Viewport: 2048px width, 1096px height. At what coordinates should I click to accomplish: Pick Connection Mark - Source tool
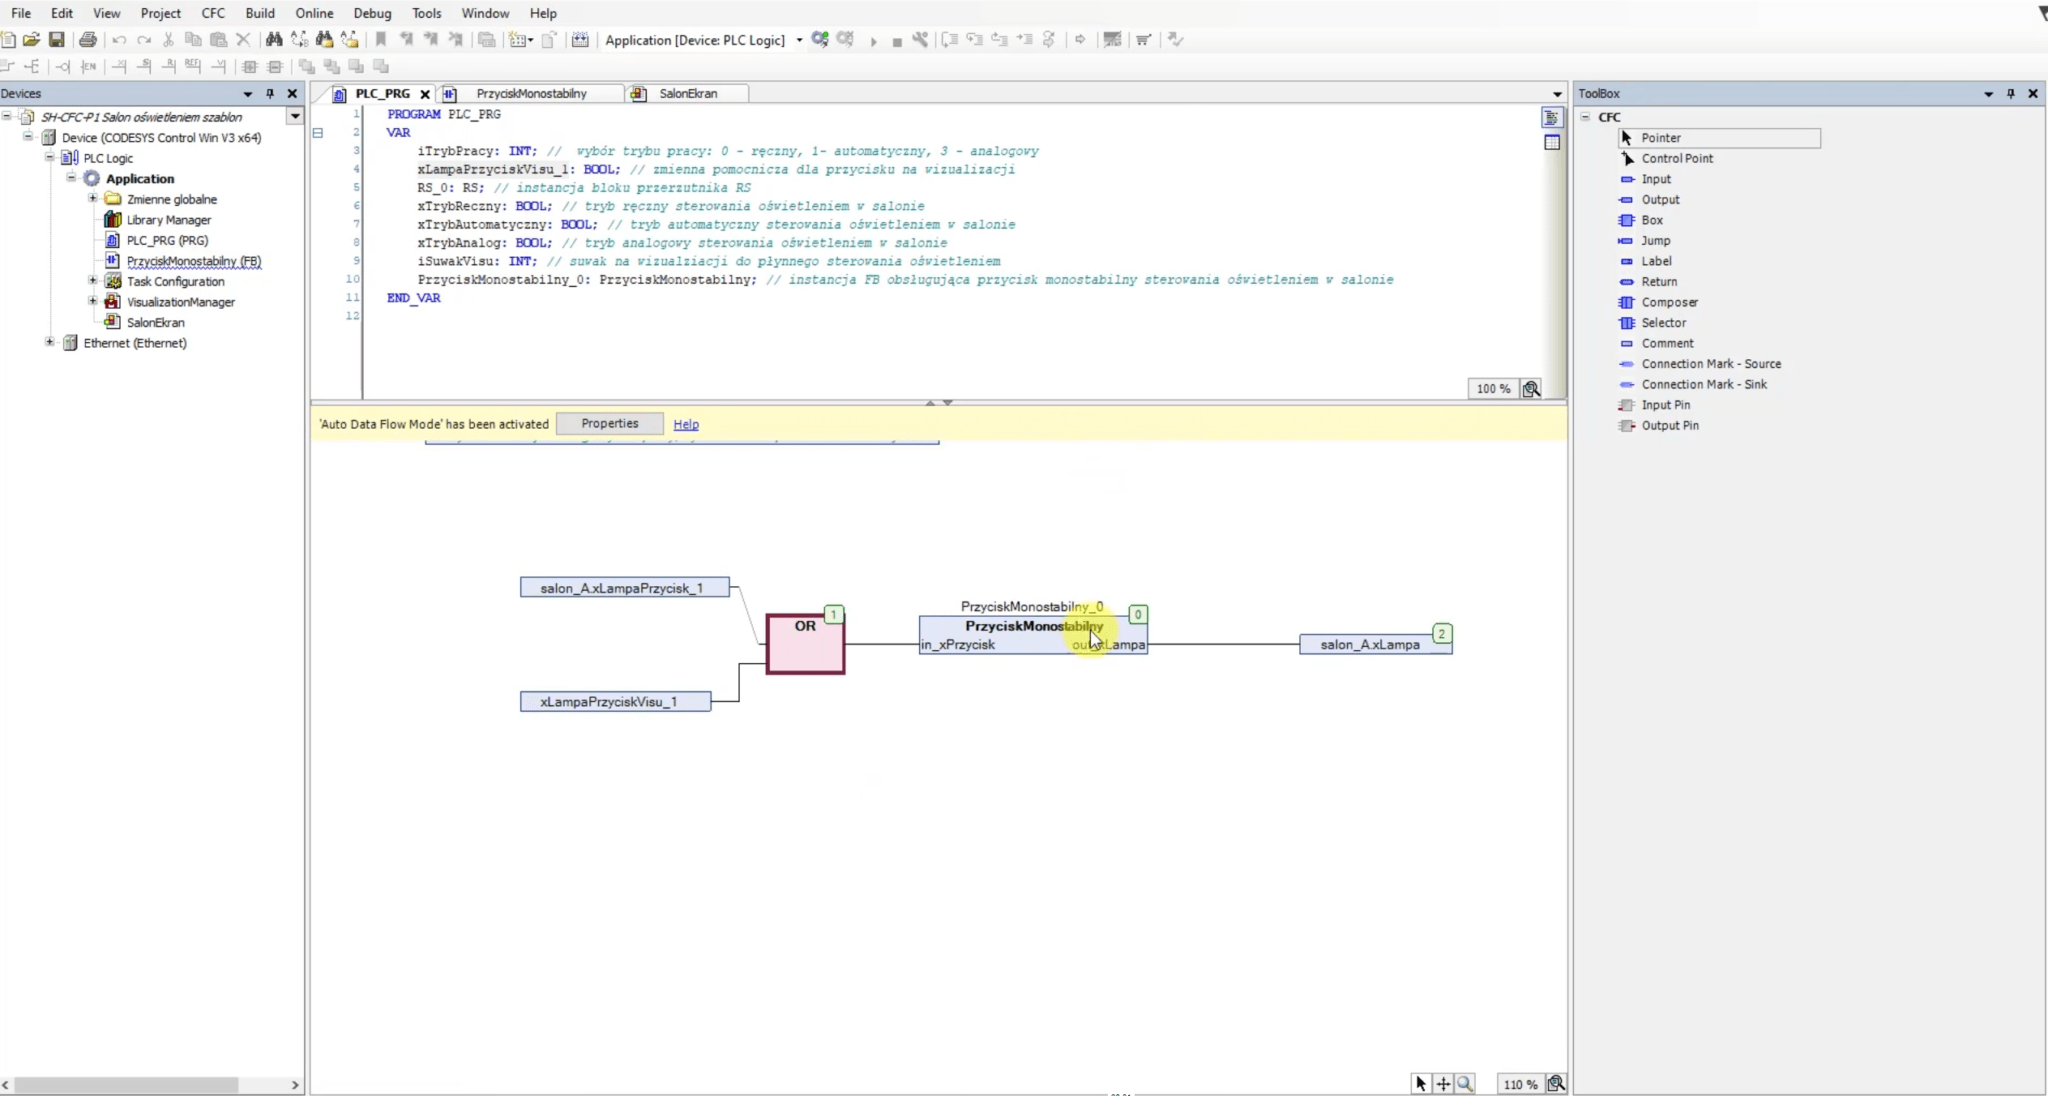(x=1710, y=364)
